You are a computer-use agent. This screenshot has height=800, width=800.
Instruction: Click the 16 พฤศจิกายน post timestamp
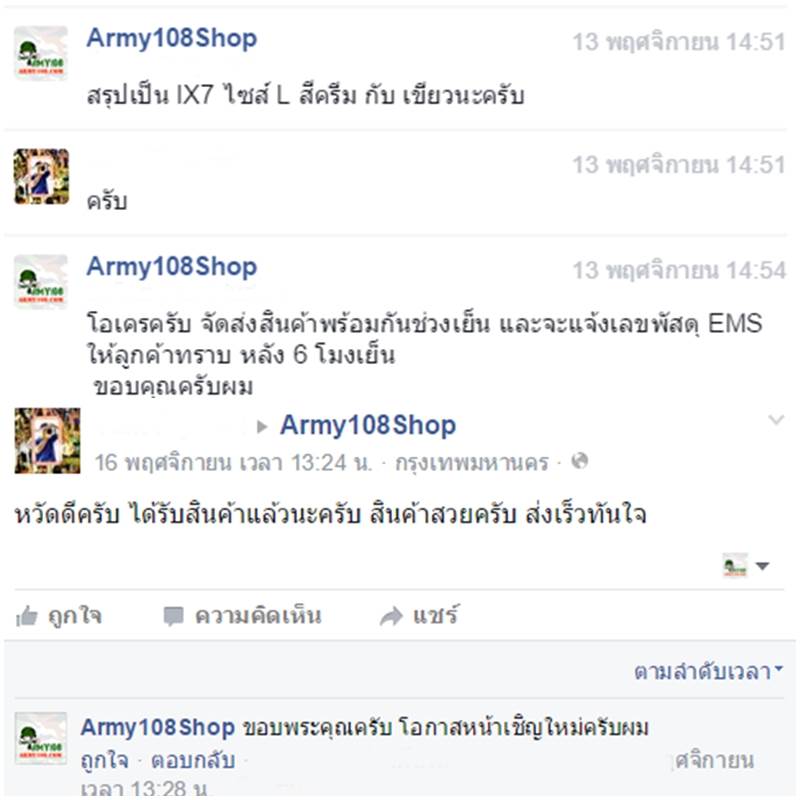point(233,463)
